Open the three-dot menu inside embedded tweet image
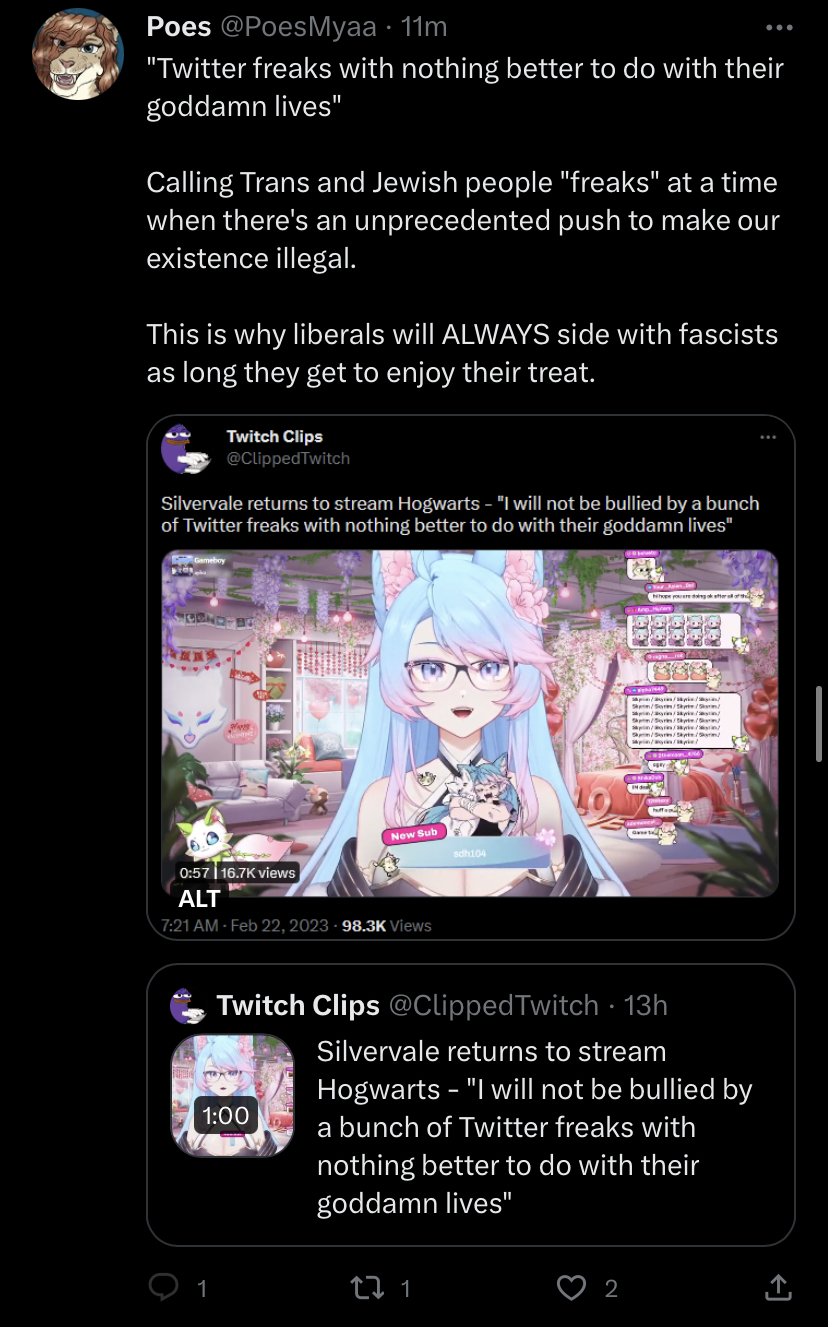This screenshot has width=828, height=1327. (x=768, y=437)
